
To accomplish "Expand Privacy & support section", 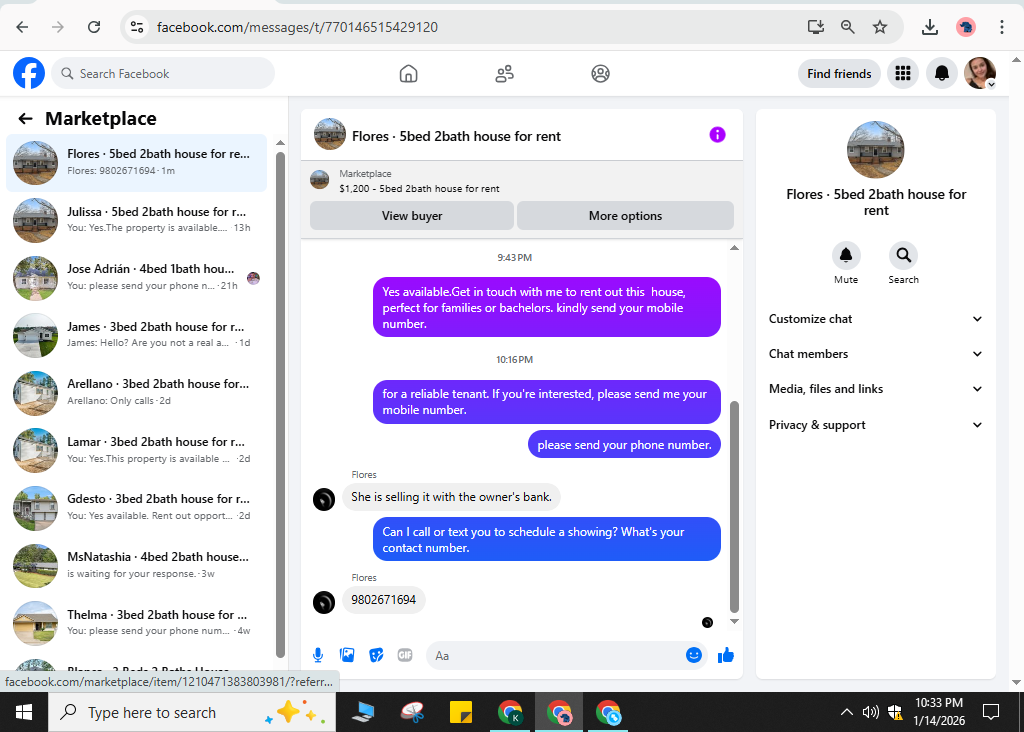I will click(875, 425).
